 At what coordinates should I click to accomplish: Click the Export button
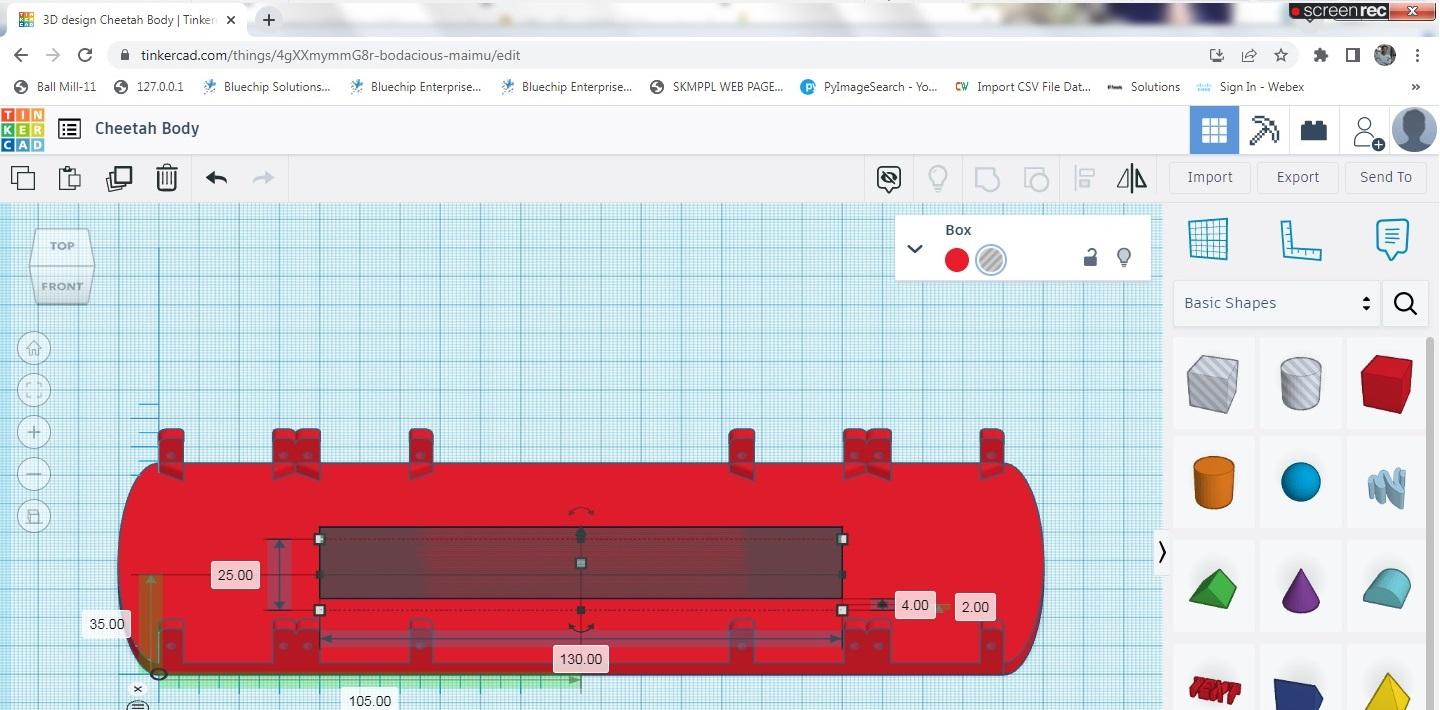pyautogui.click(x=1298, y=177)
